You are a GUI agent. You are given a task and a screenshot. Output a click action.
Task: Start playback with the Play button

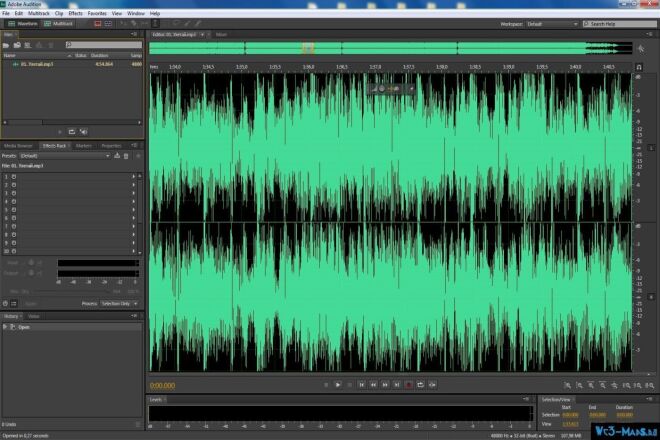(338, 385)
